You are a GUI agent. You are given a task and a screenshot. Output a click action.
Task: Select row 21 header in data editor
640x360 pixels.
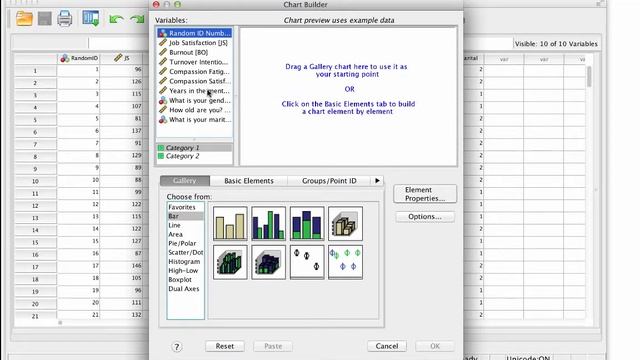point(35,316)
